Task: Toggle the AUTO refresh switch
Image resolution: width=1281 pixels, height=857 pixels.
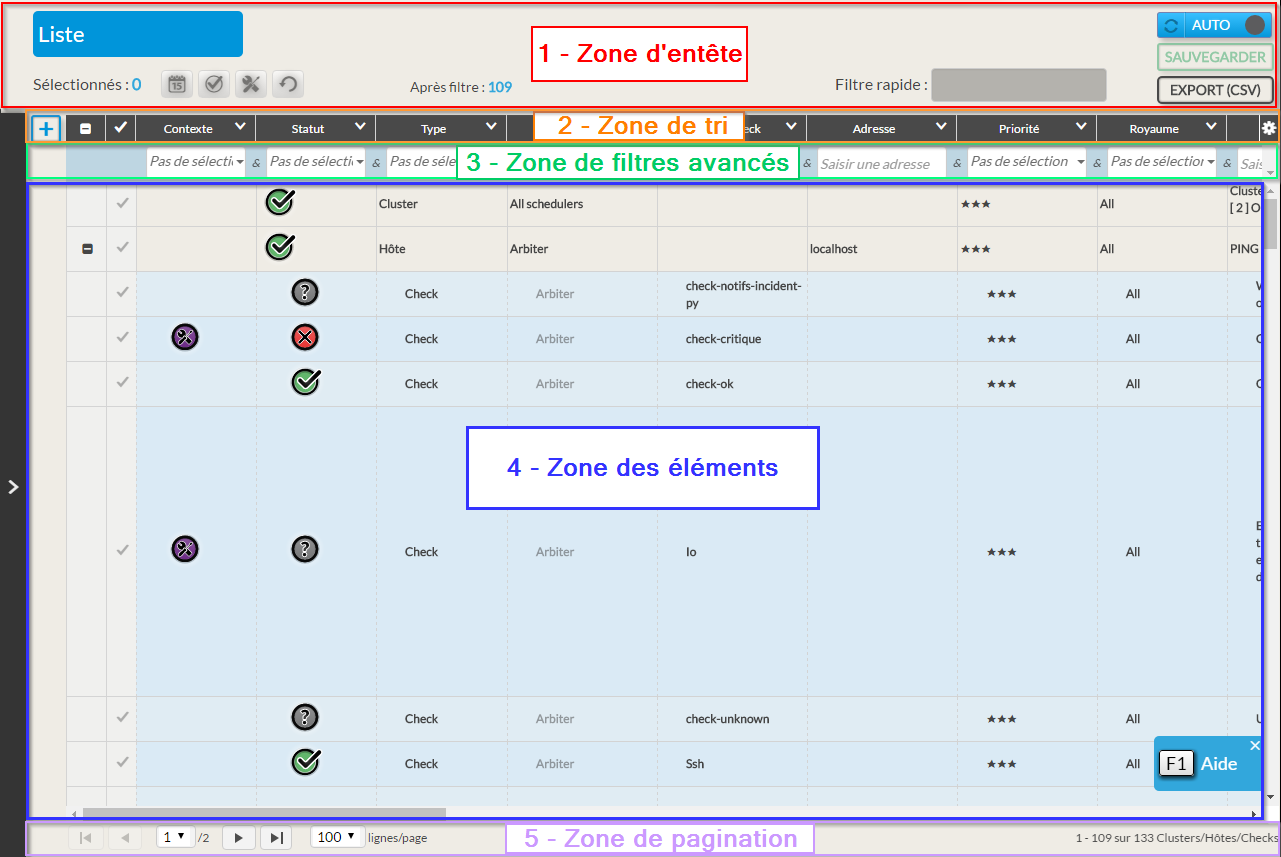Action: pos(1254,25)
